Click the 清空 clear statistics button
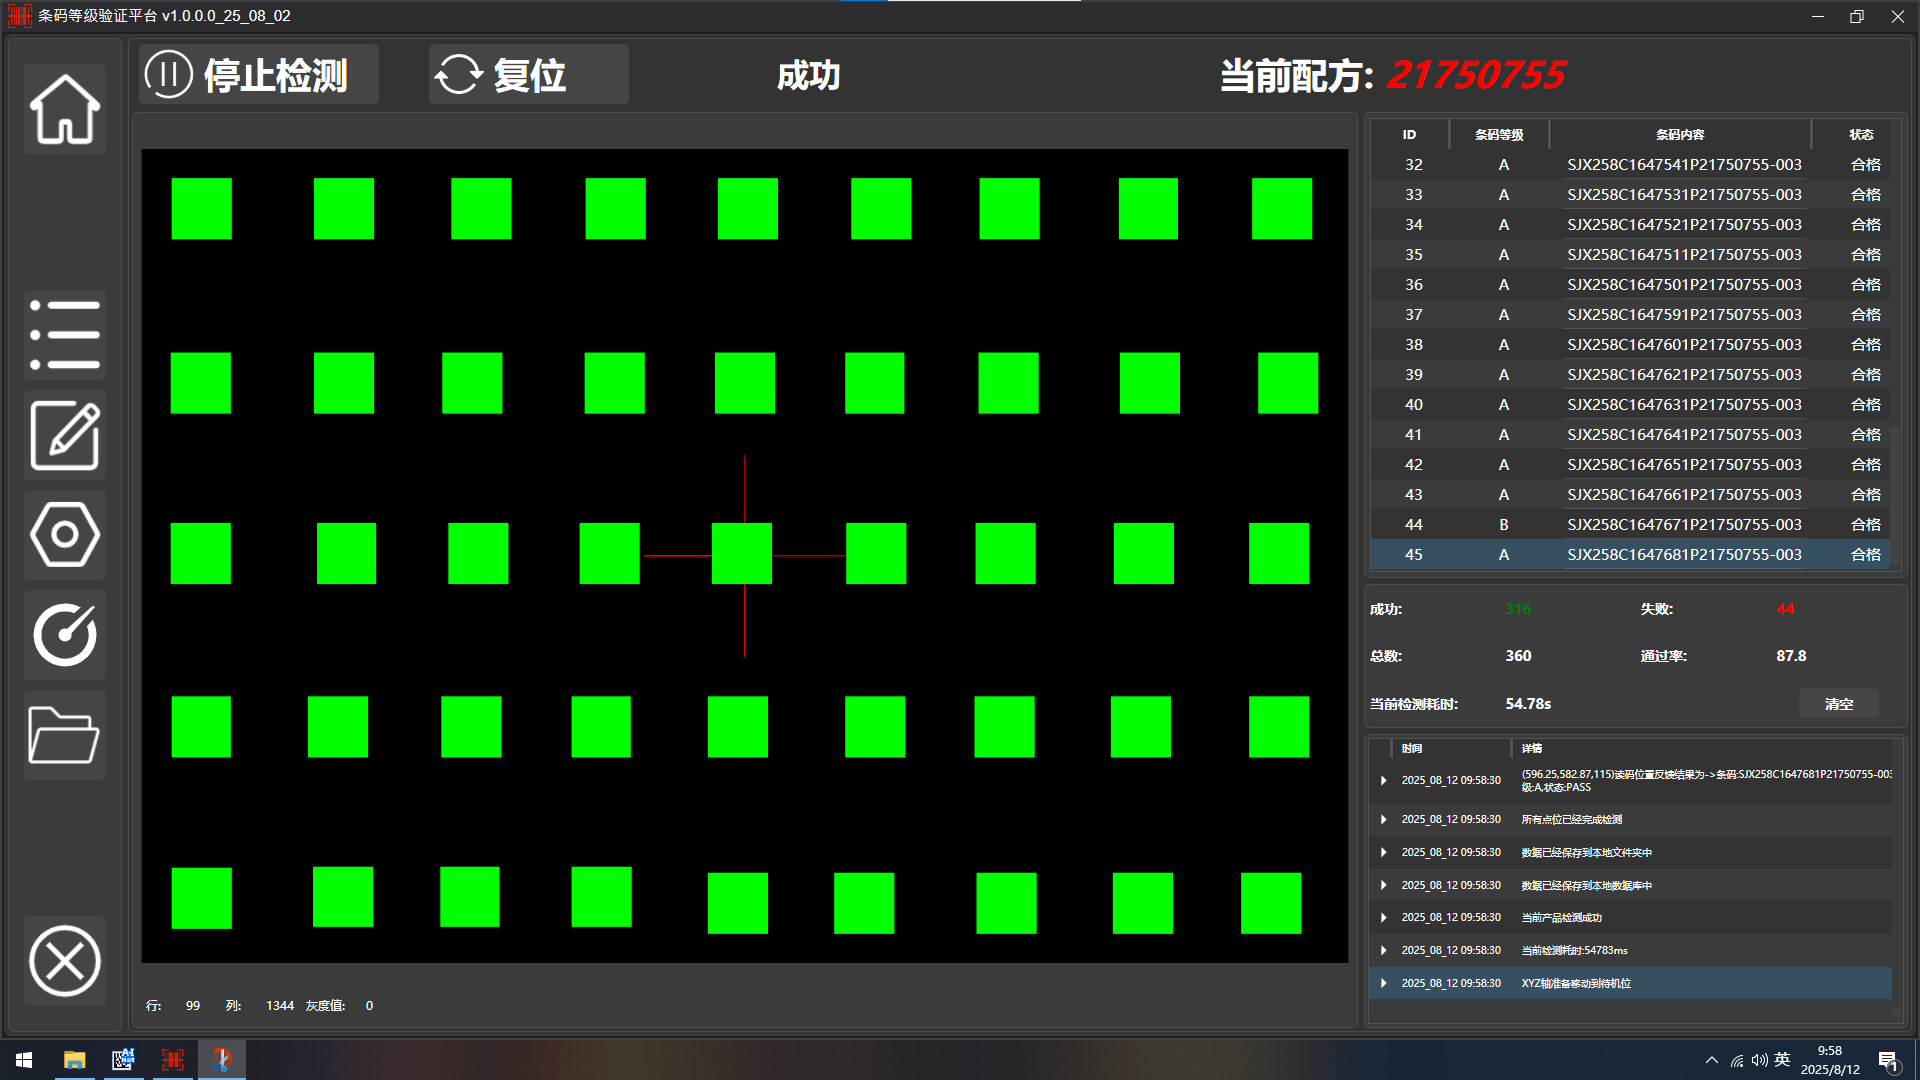1920x1080 pixels. 1838,703
